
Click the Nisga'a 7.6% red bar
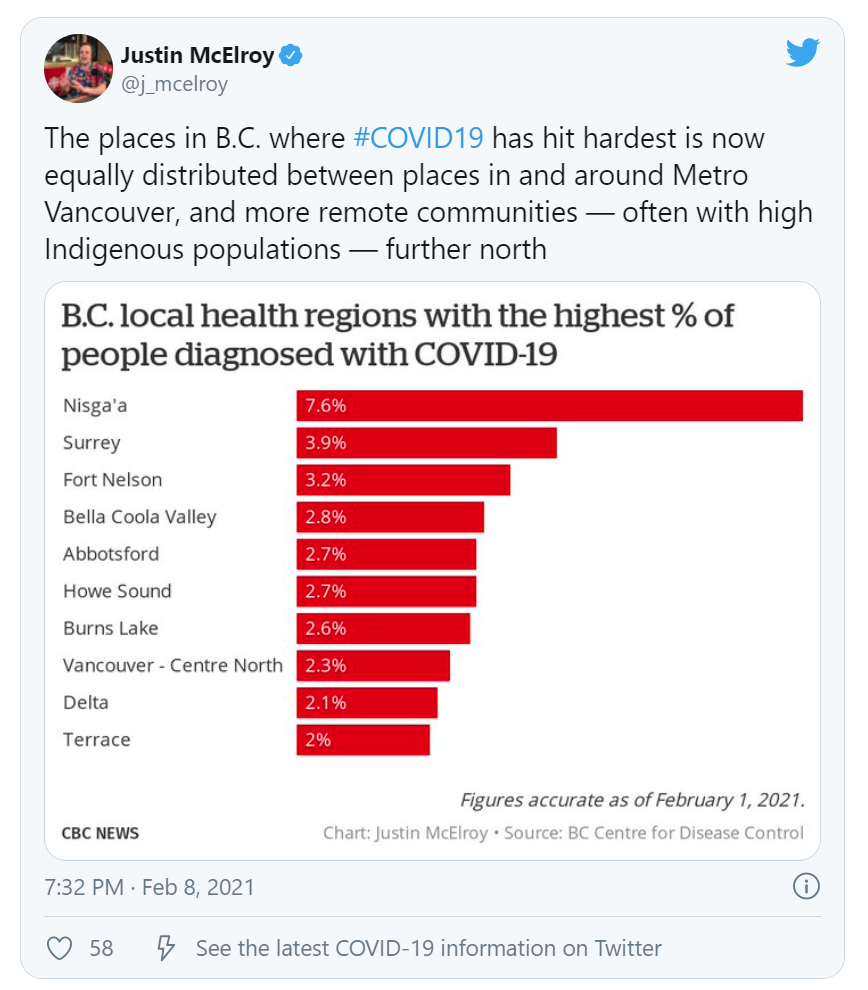point(550,405)
